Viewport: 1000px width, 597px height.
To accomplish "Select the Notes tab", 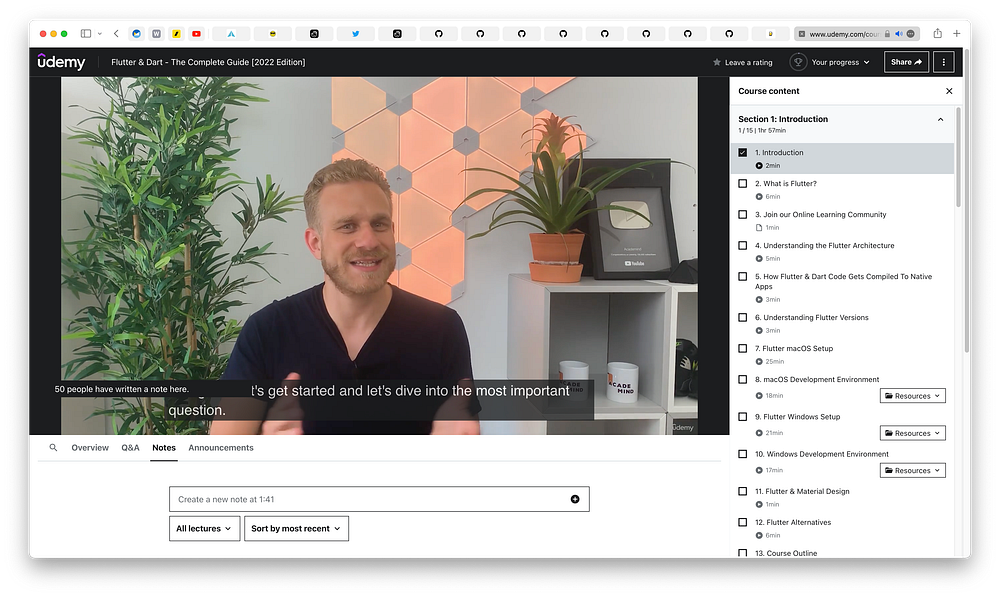I will tap(164, 448).
